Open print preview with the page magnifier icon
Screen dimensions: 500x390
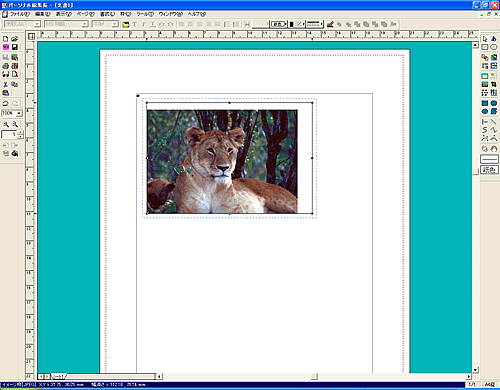[14, 74]
